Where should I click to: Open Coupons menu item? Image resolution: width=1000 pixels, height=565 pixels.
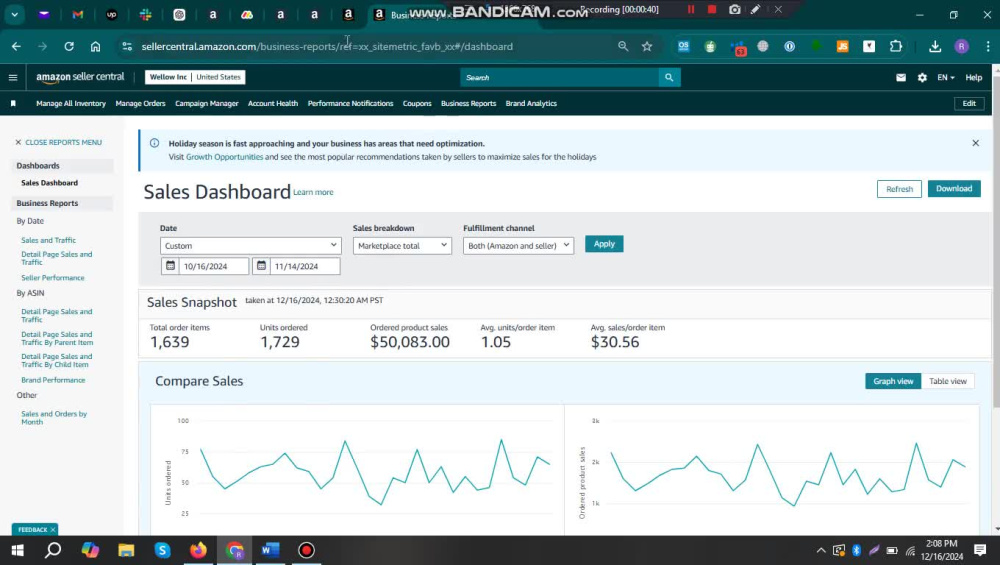(417, 103)
